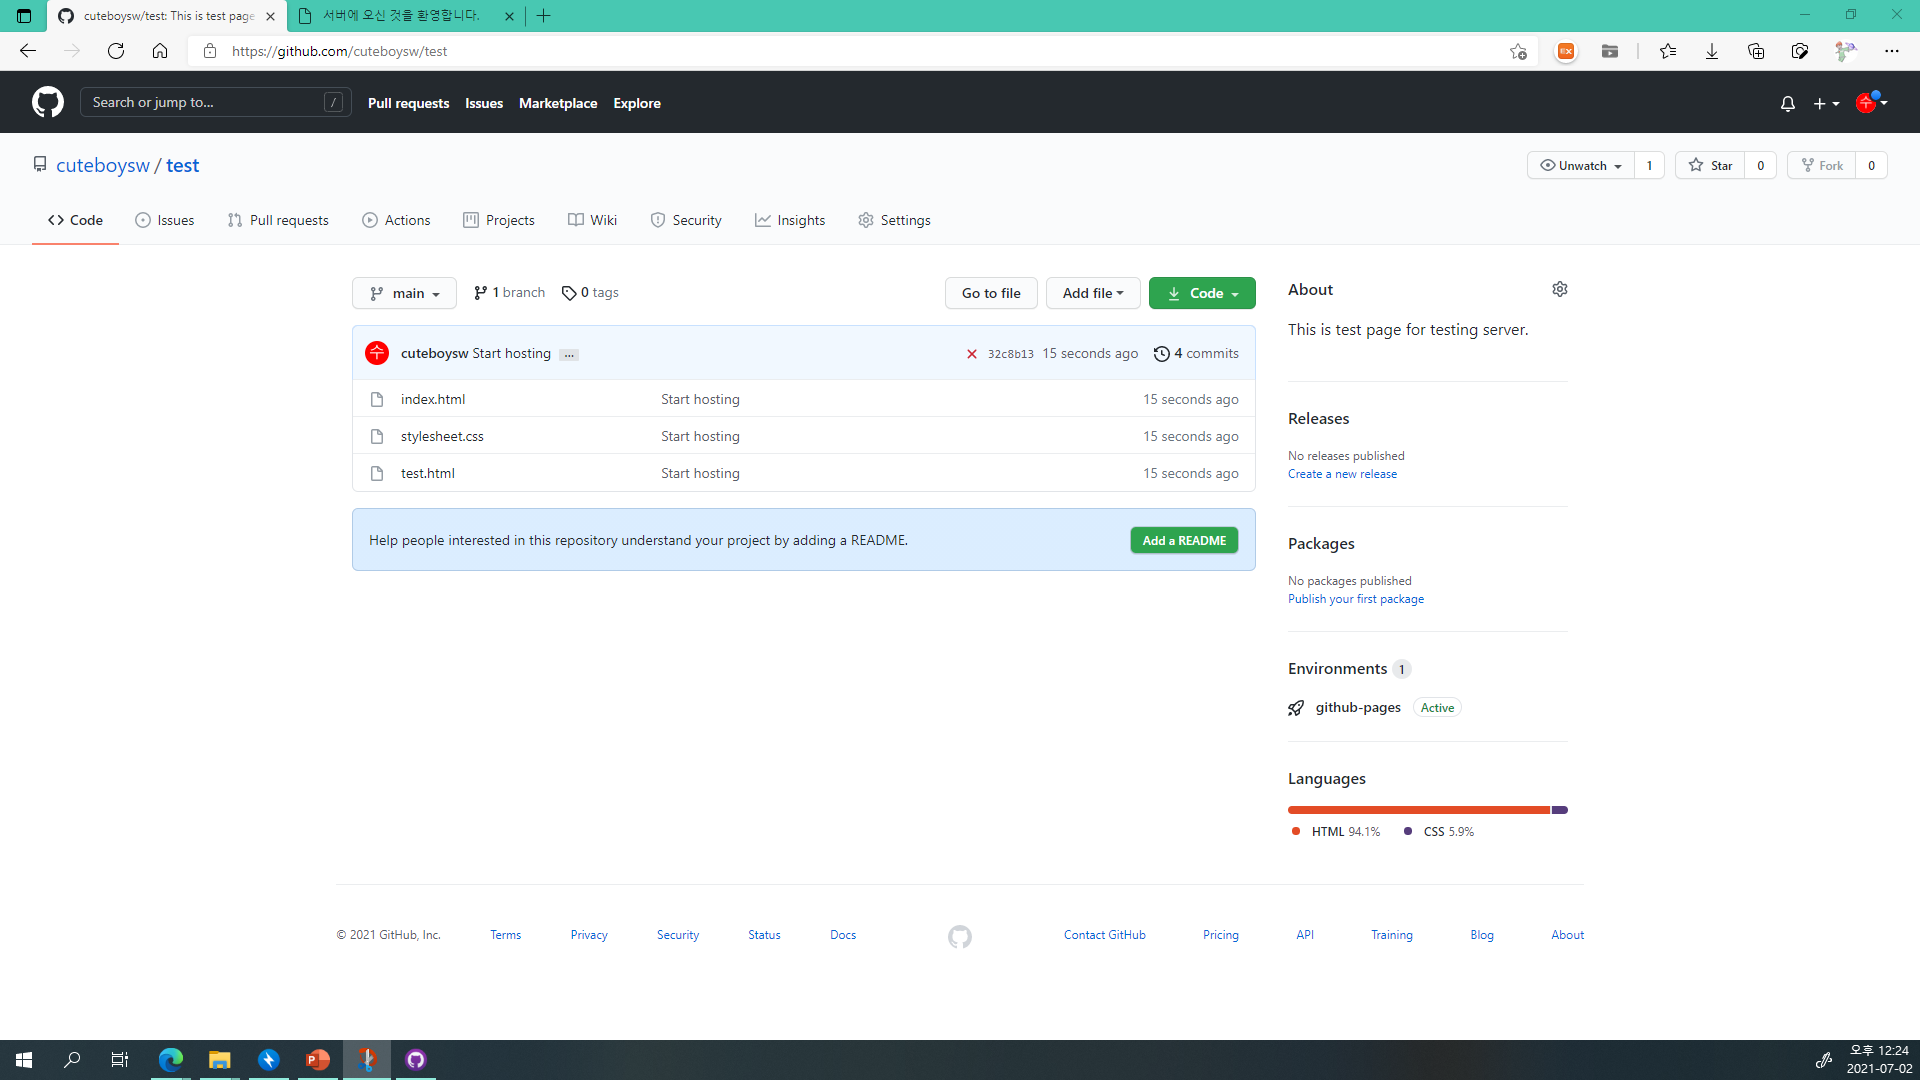Open the Wiki tab
1920x1080 pixels.
[592, 220]
